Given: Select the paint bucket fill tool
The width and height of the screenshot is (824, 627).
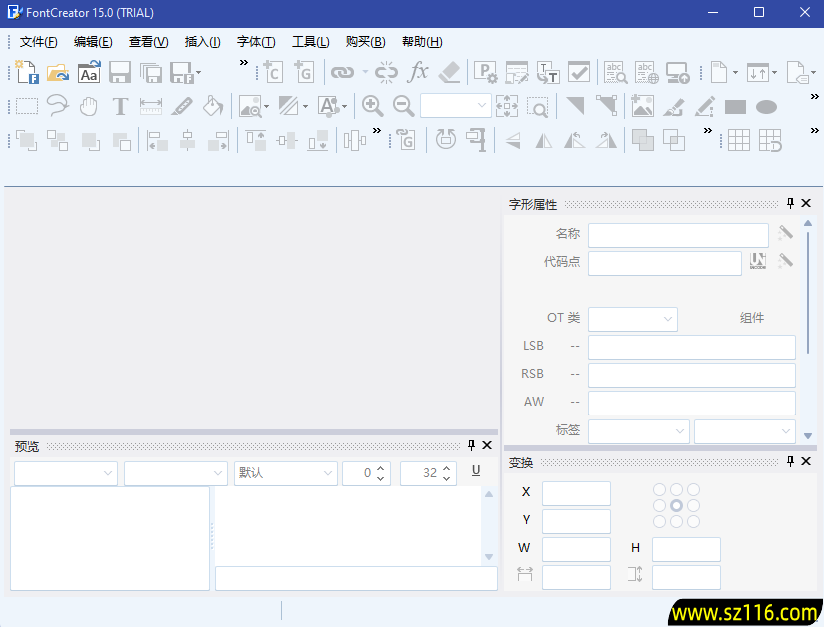Looking at the screenshot, I should [212, 105].
